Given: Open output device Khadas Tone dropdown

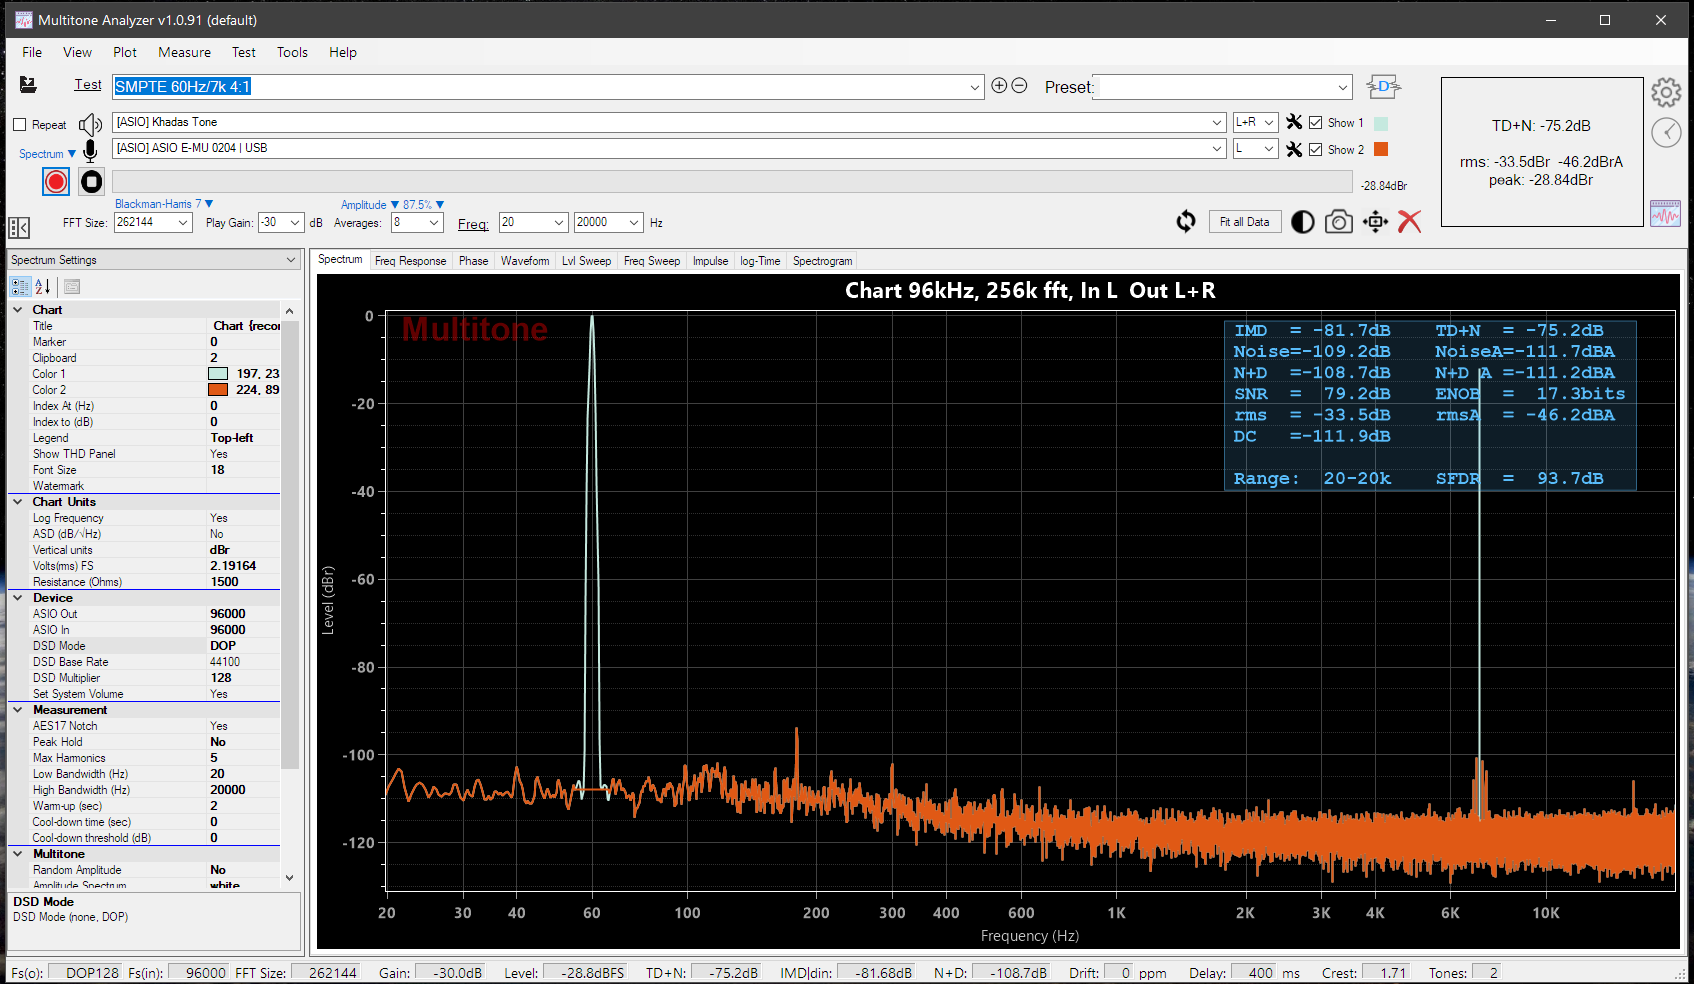Looking at the screenshot, I should coord(1217,122).
